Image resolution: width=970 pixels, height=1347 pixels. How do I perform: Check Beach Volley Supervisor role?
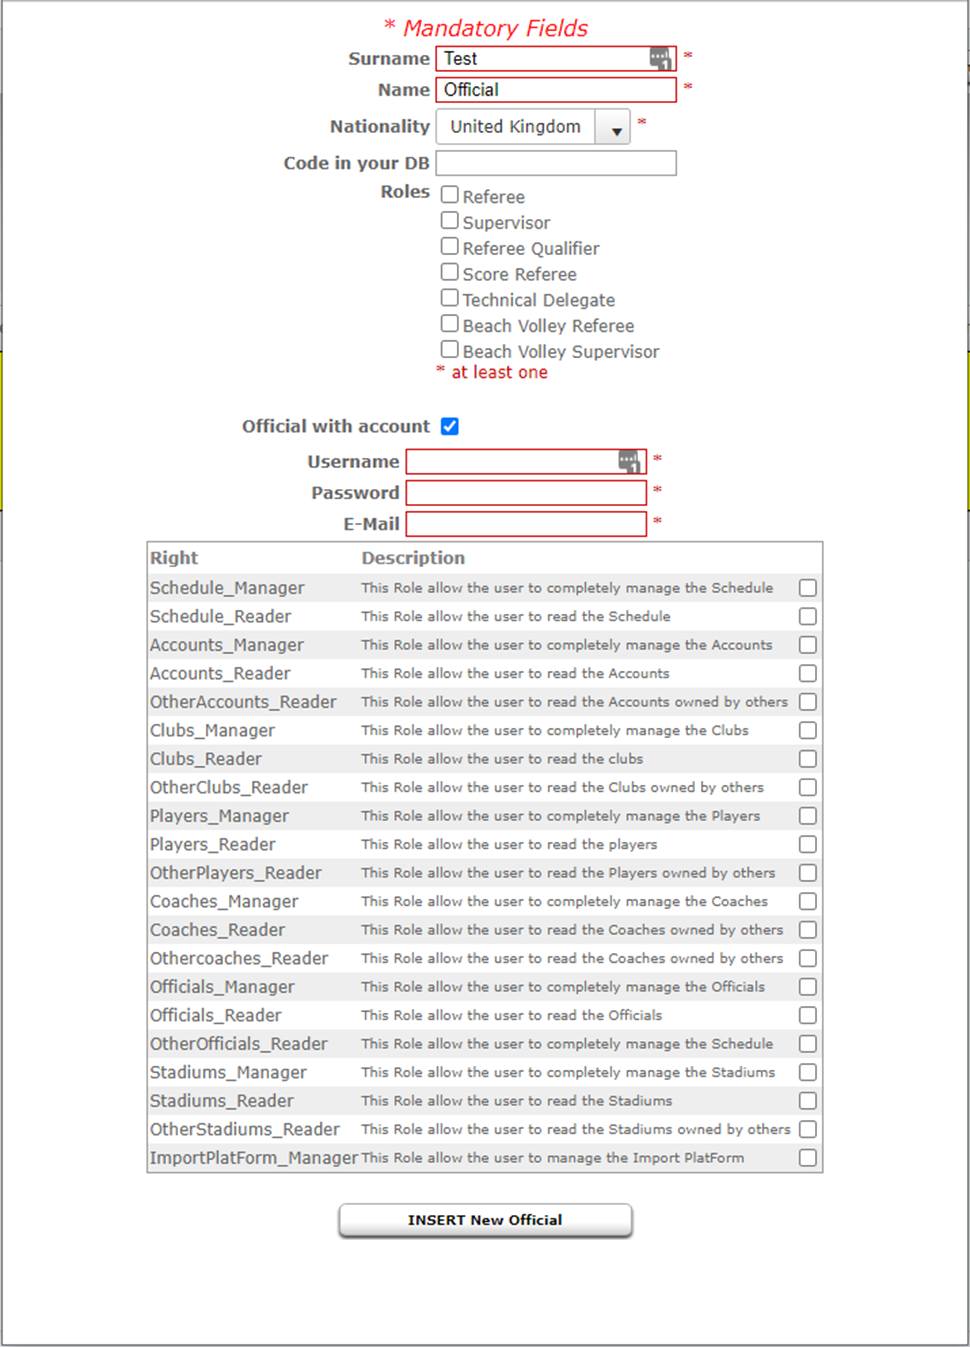(x=450, y=350)
